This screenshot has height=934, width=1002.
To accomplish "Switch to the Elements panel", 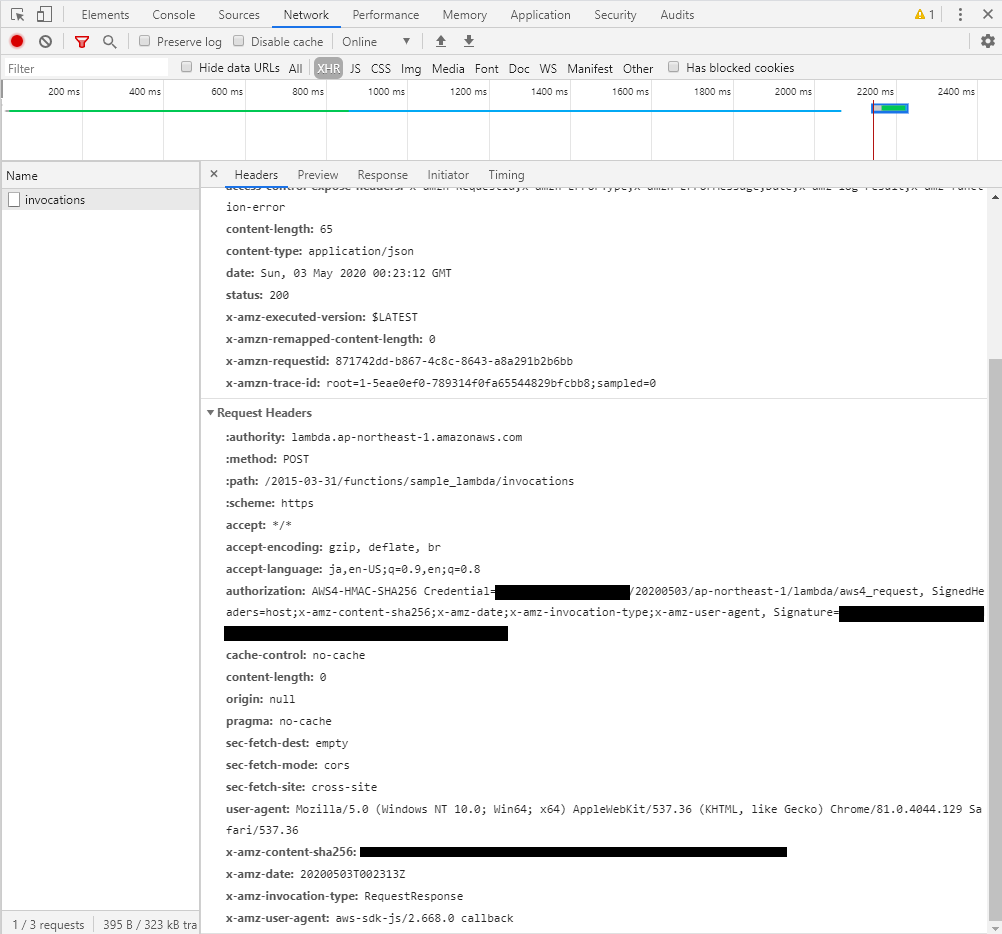I will tap(105, 15).
